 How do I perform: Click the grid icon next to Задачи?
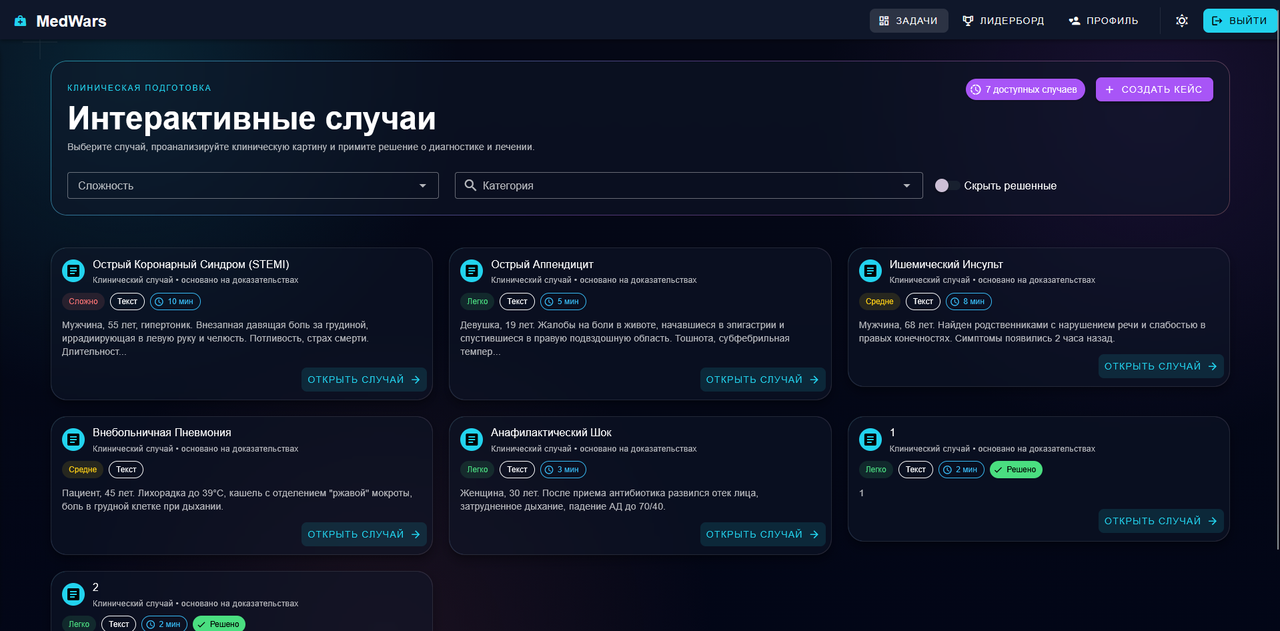click(x=884, y=21)
